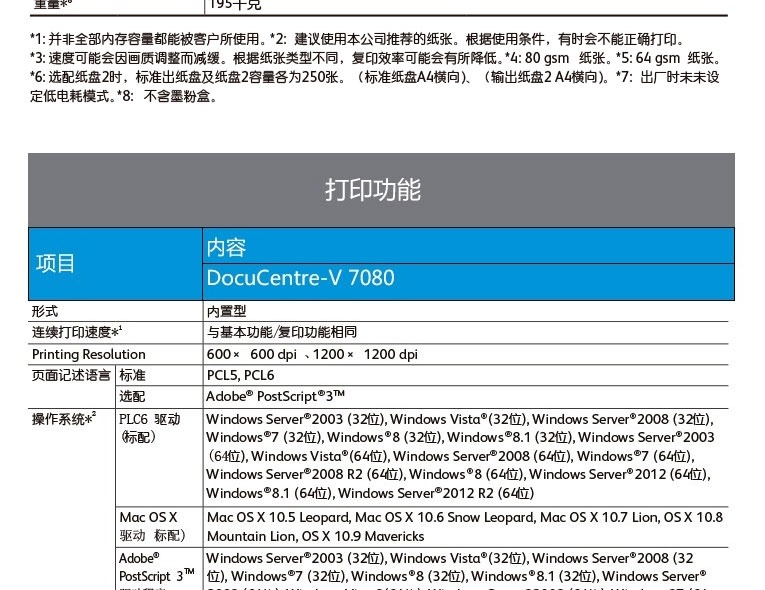The width and height of the screenshot is (765, 590).
Task: Select 与基本功能/复印功能相同 cell text
Action: click(282, 332)
